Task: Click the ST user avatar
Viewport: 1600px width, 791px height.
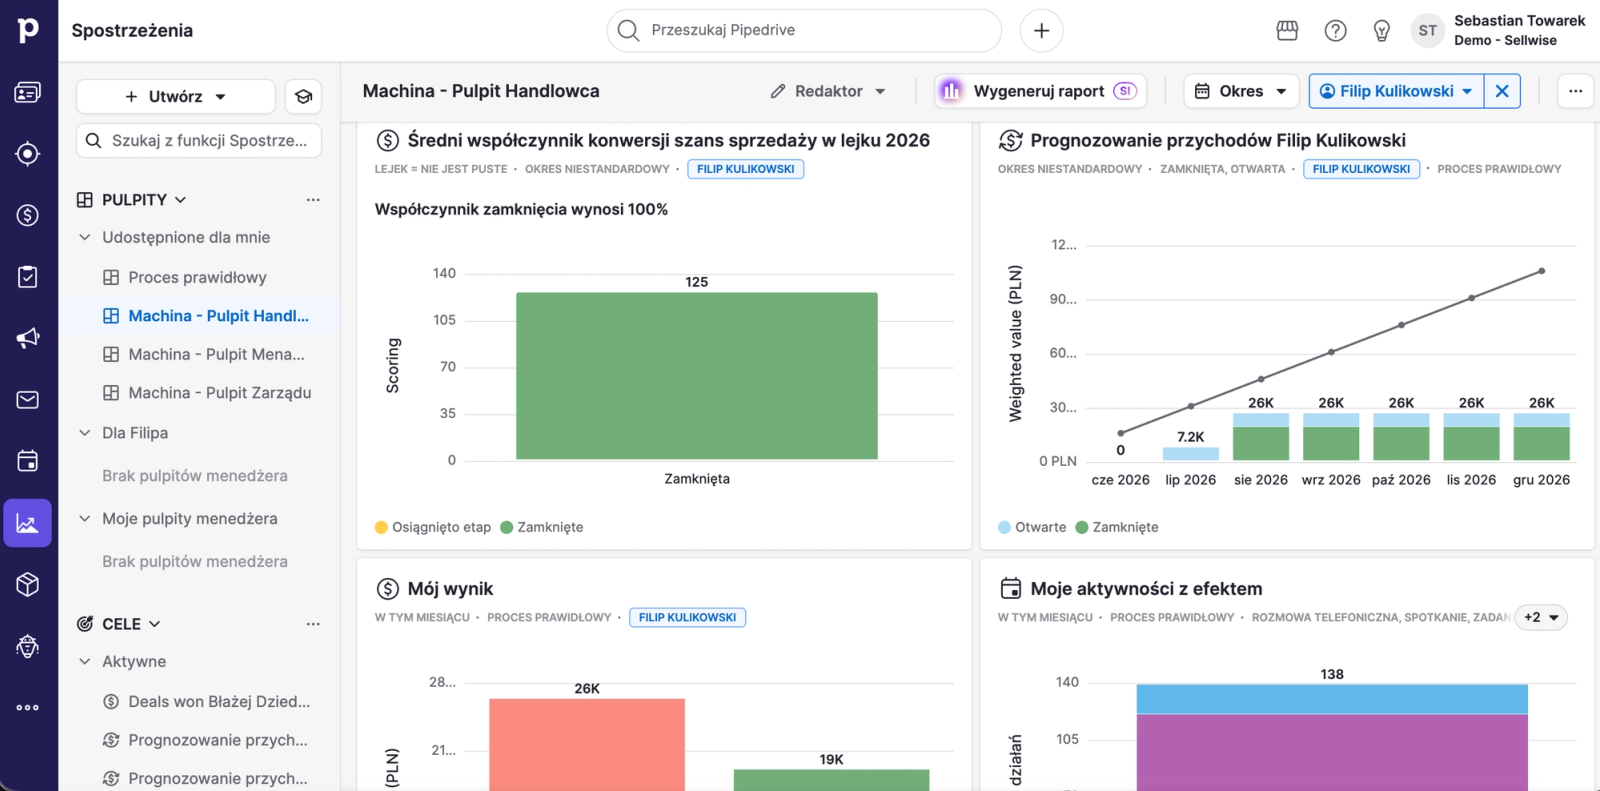Action: click(1428, 31)
